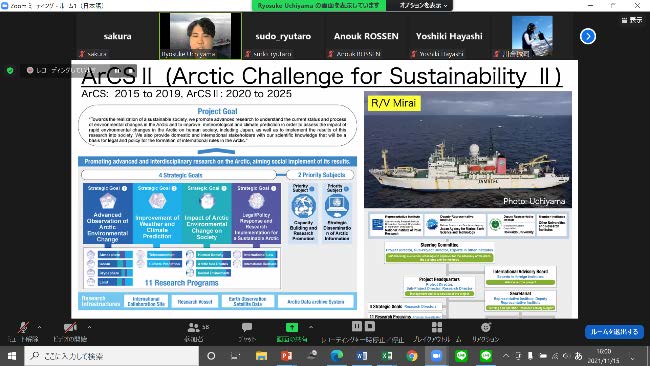
Task: Click the leave room blue button
Action: coord(614,332)
